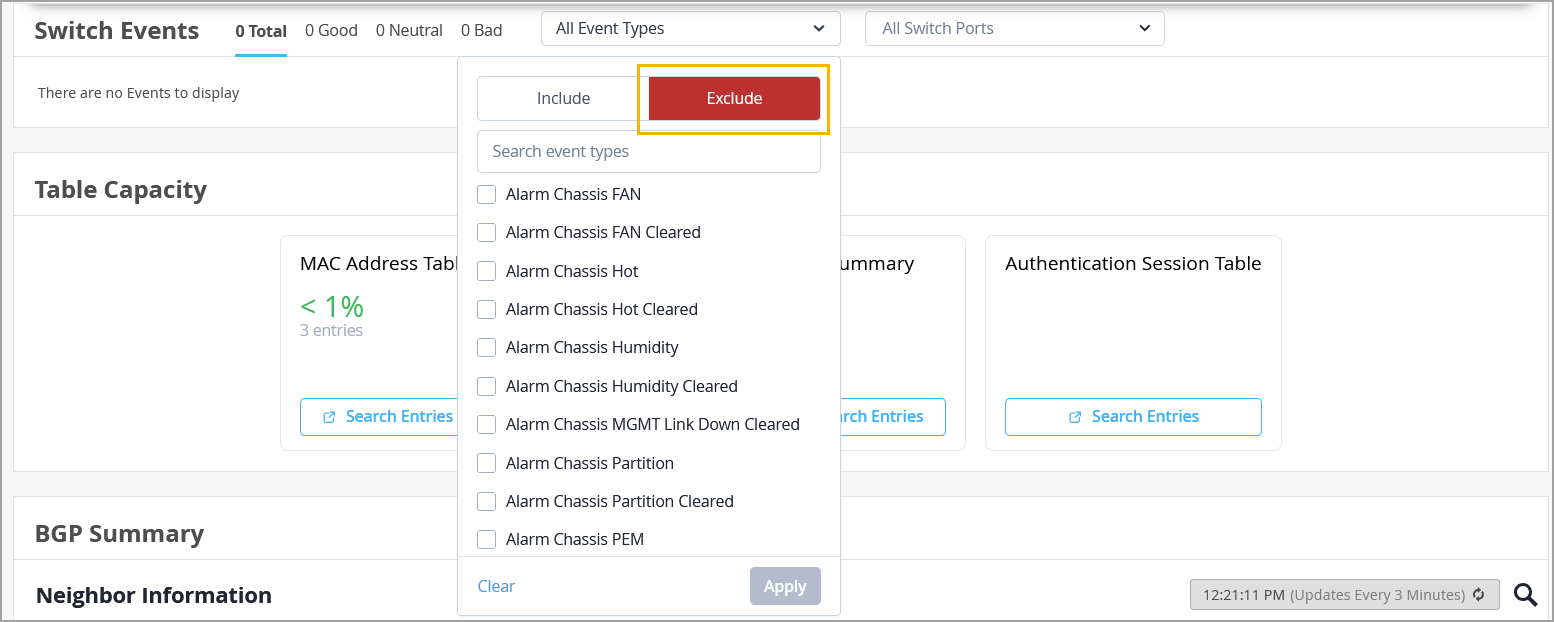
Task: Tick Alarm Chassis MGMT Link Down Cleared checkbox
Action: (487, 424)
